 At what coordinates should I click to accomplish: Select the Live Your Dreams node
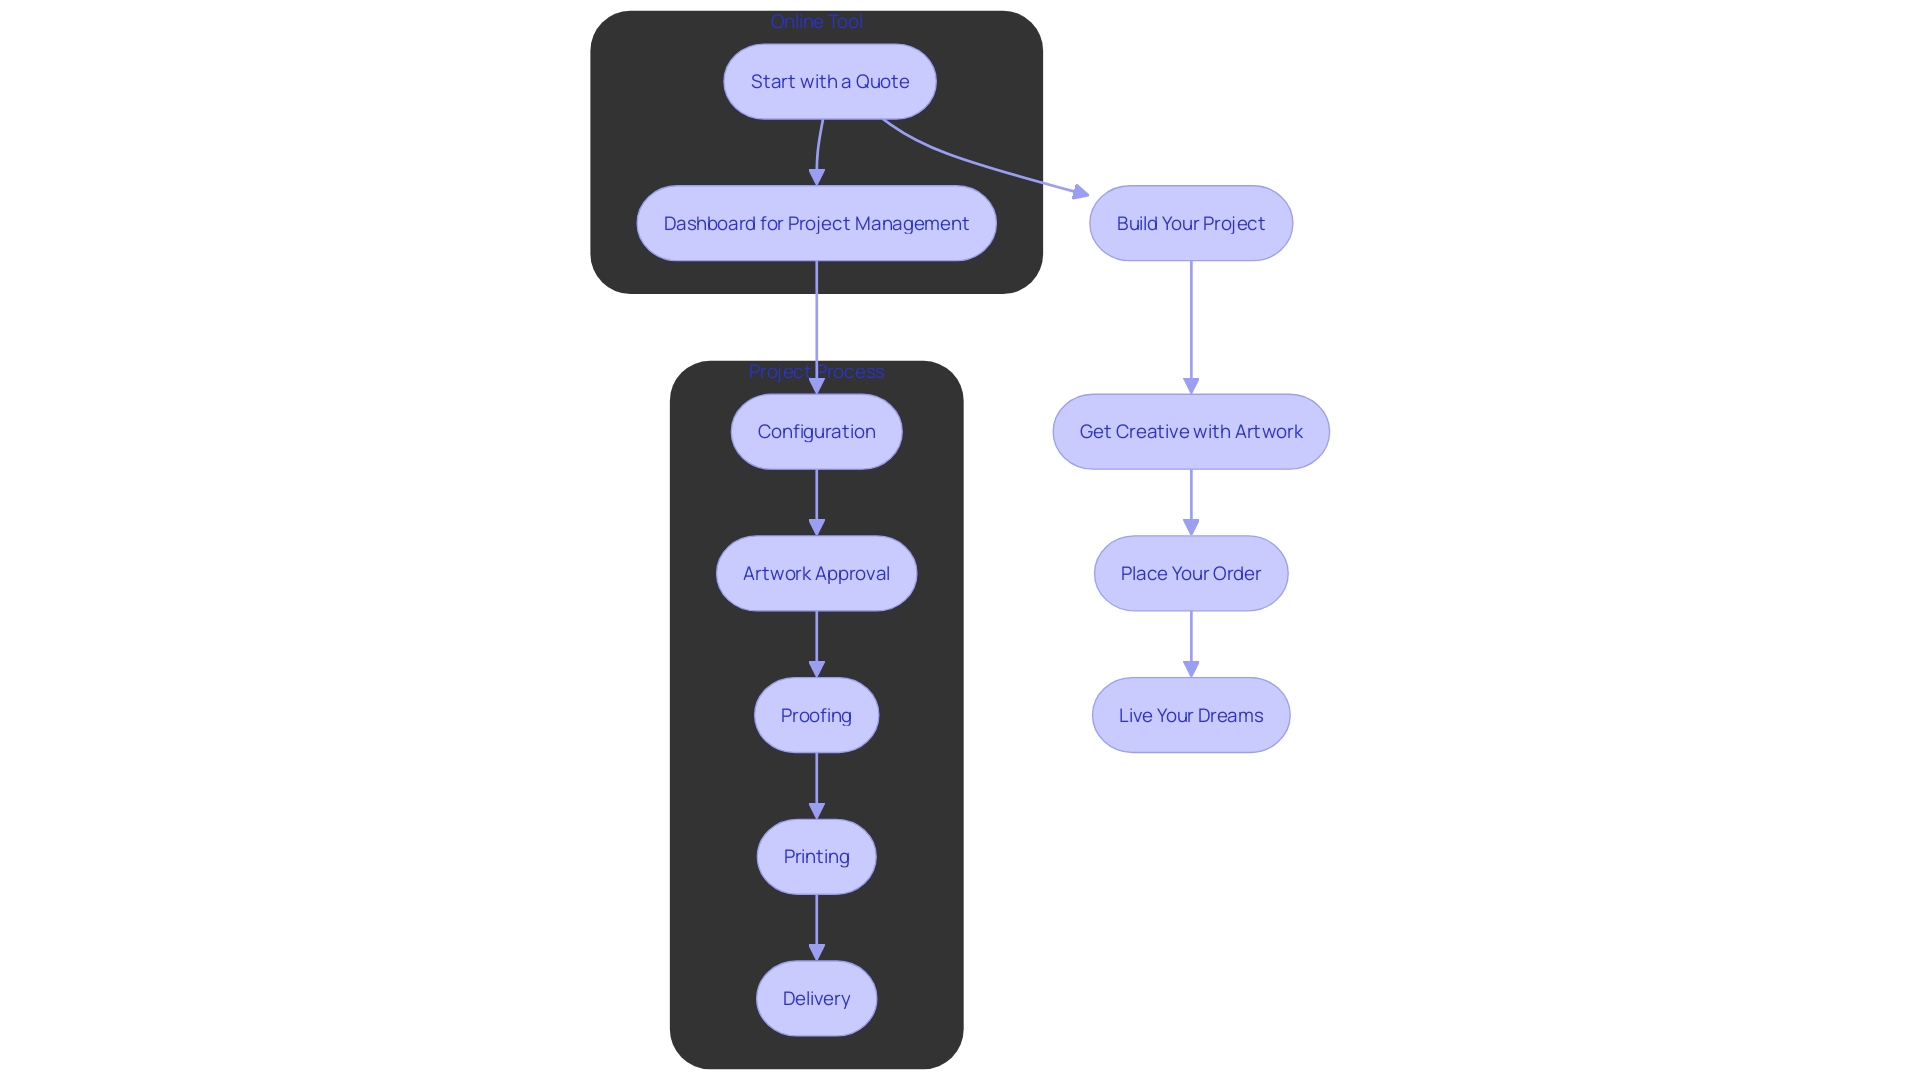(1189, 715)
